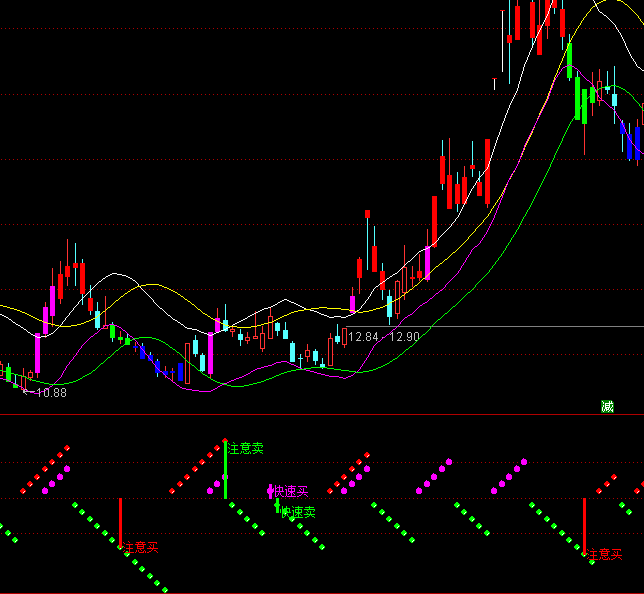644x594 pixels.
Task: Click the green 快速卖 signal label
Action: coord(297,512)
